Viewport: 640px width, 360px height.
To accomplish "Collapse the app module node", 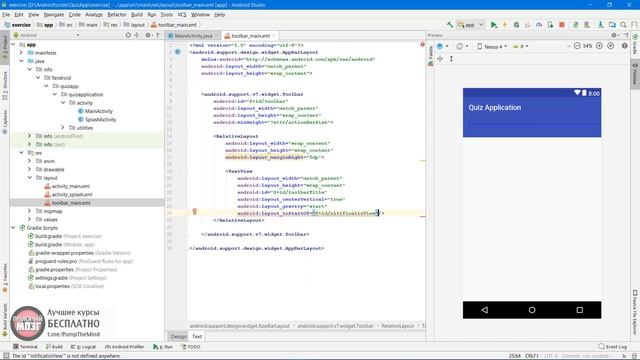I will point(13,44).
